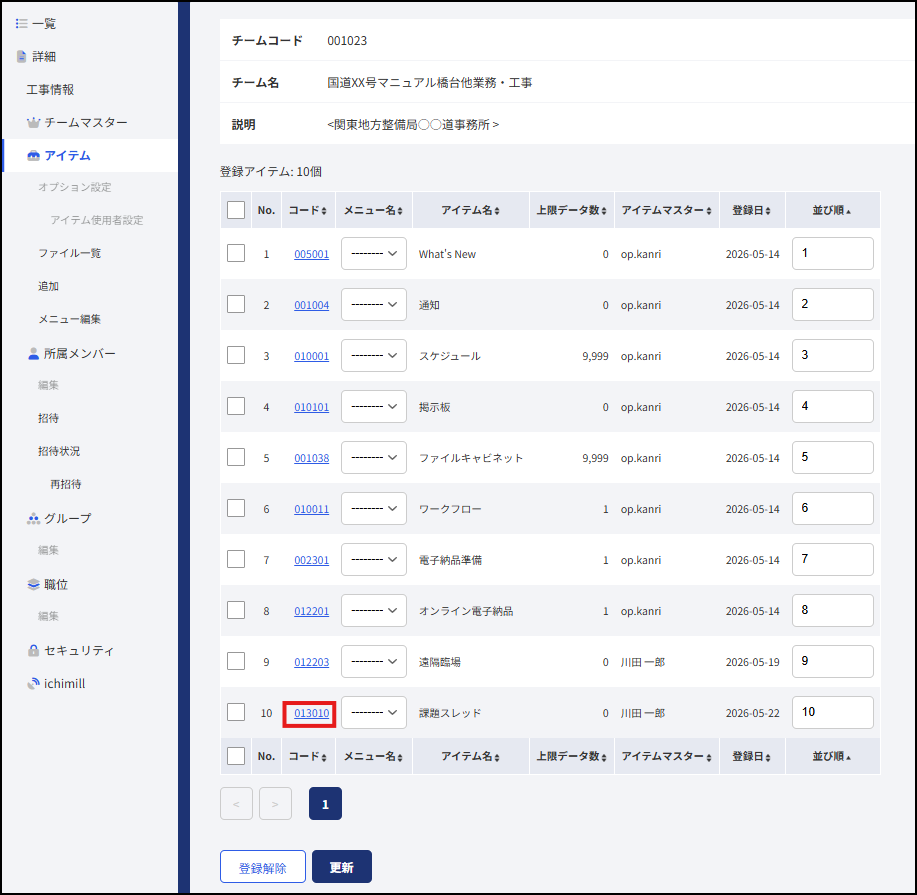Open item code link 010001

coord(311,356)
